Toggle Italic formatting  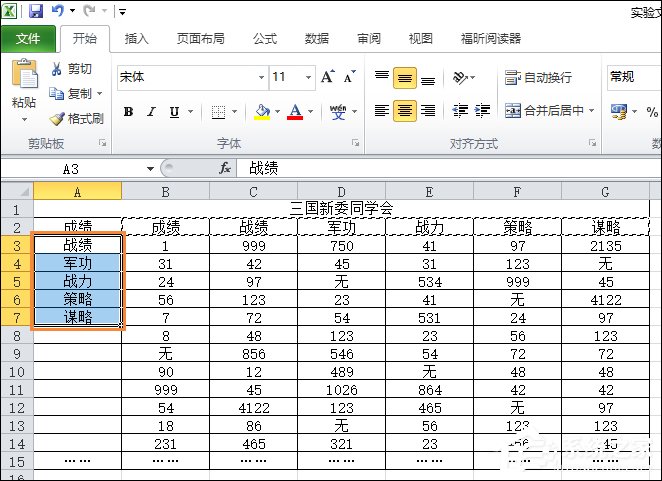[151, 112]
